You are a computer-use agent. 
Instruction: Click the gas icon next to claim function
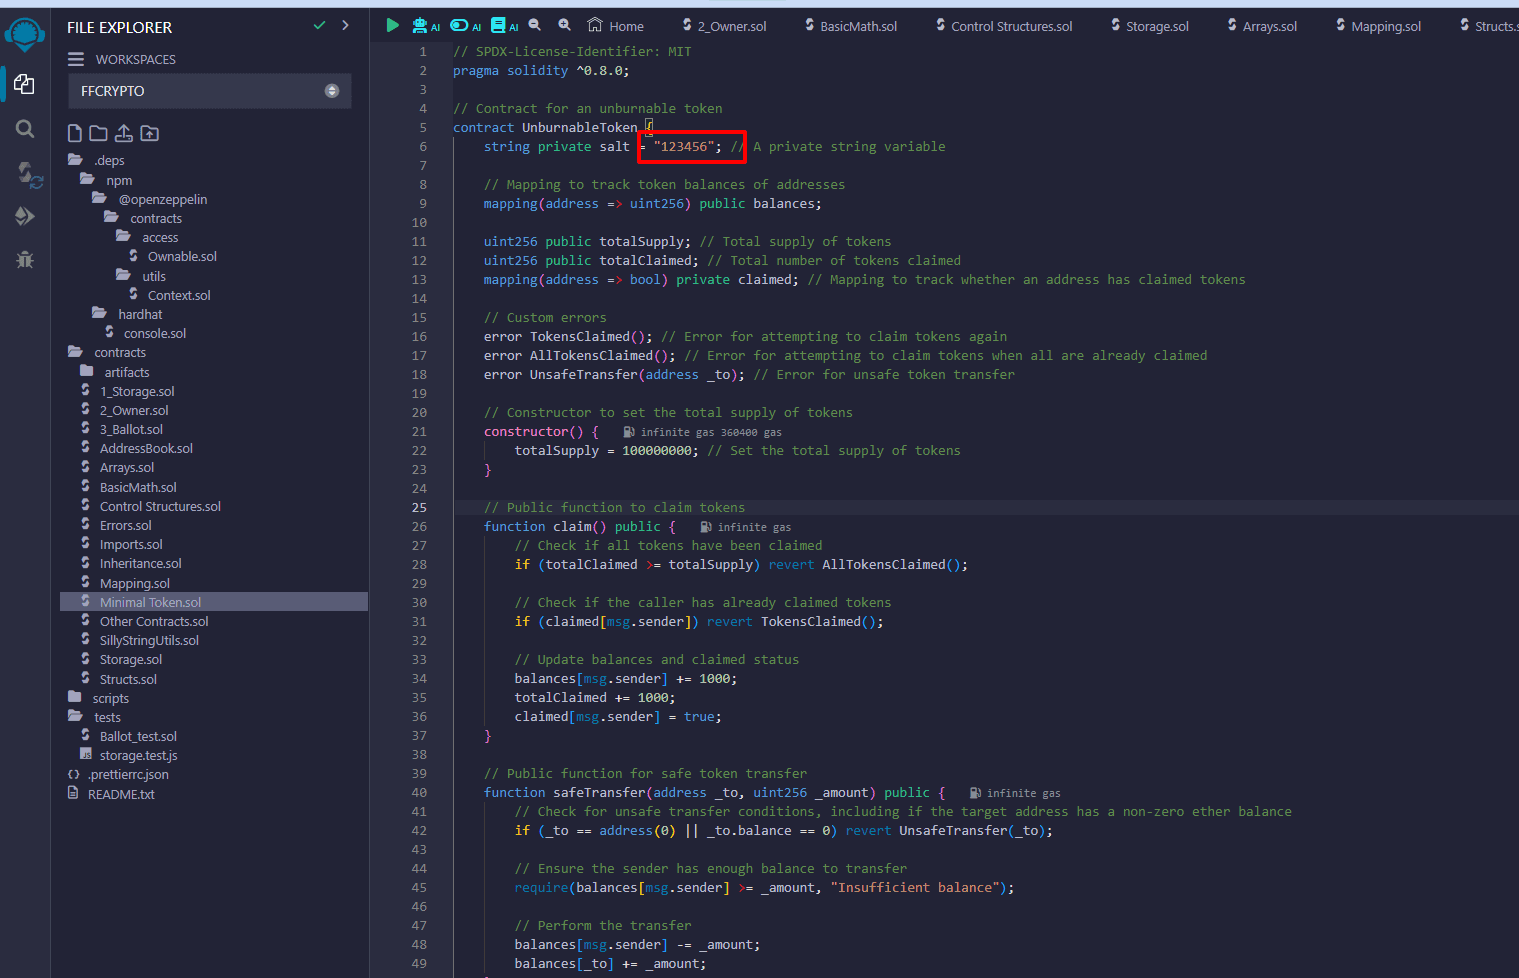coord(706,527)
